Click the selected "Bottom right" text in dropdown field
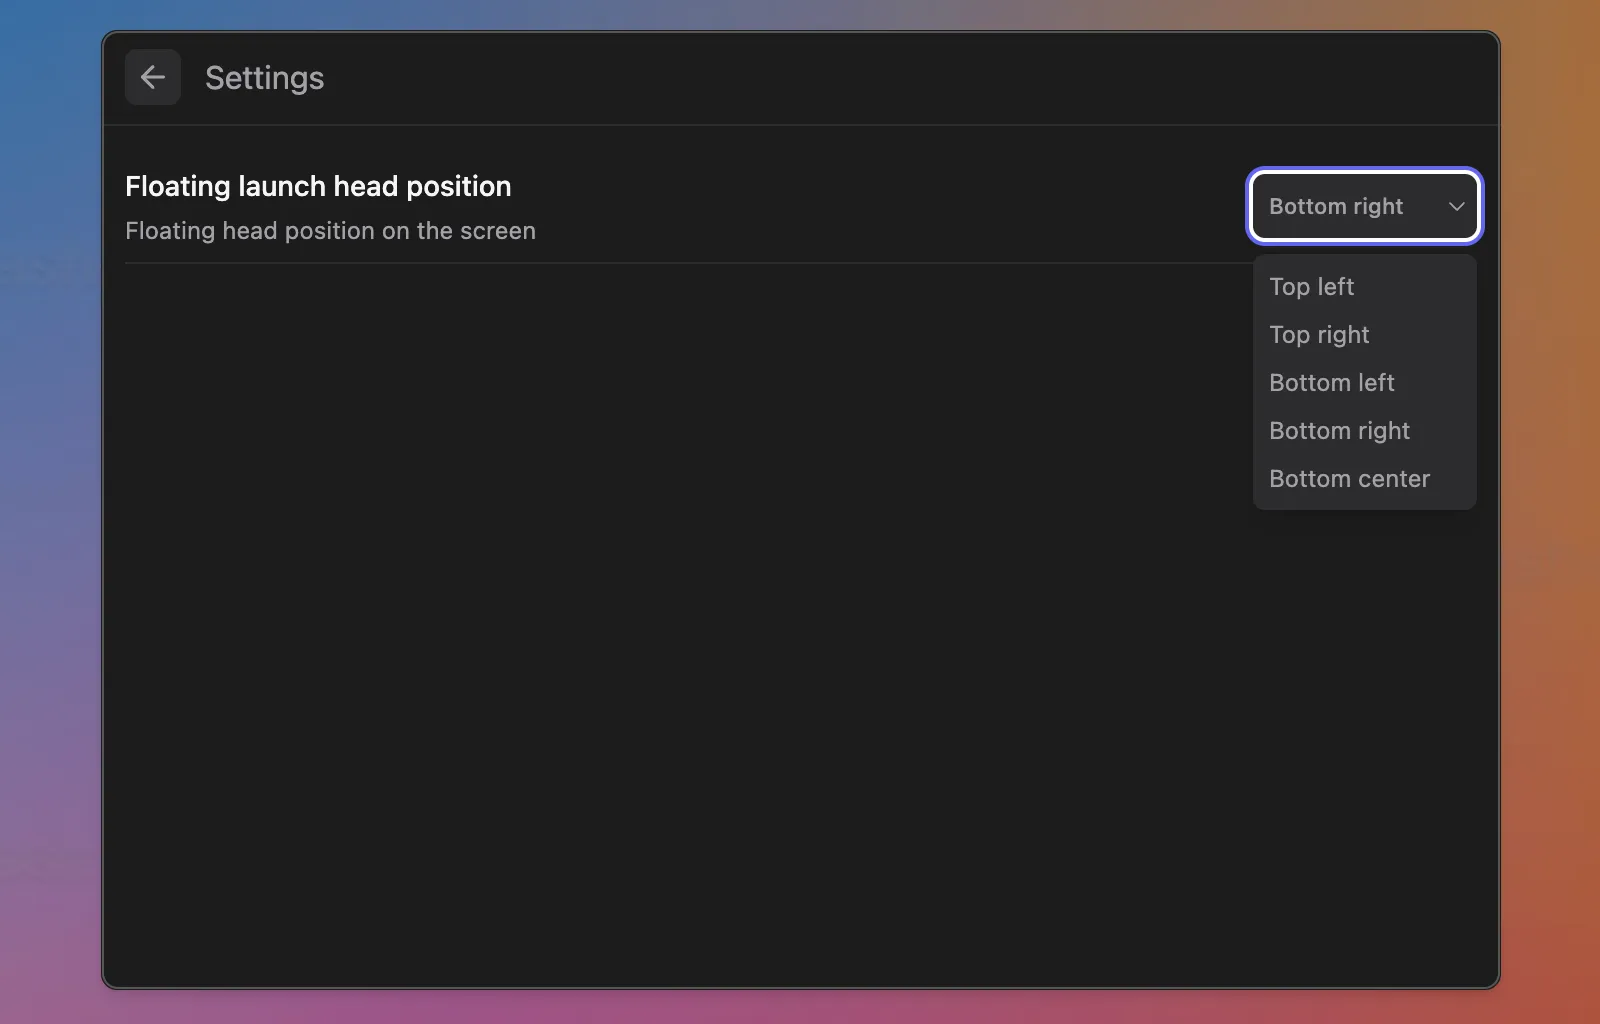The image size is (1600, 1024). point(1336,206)
